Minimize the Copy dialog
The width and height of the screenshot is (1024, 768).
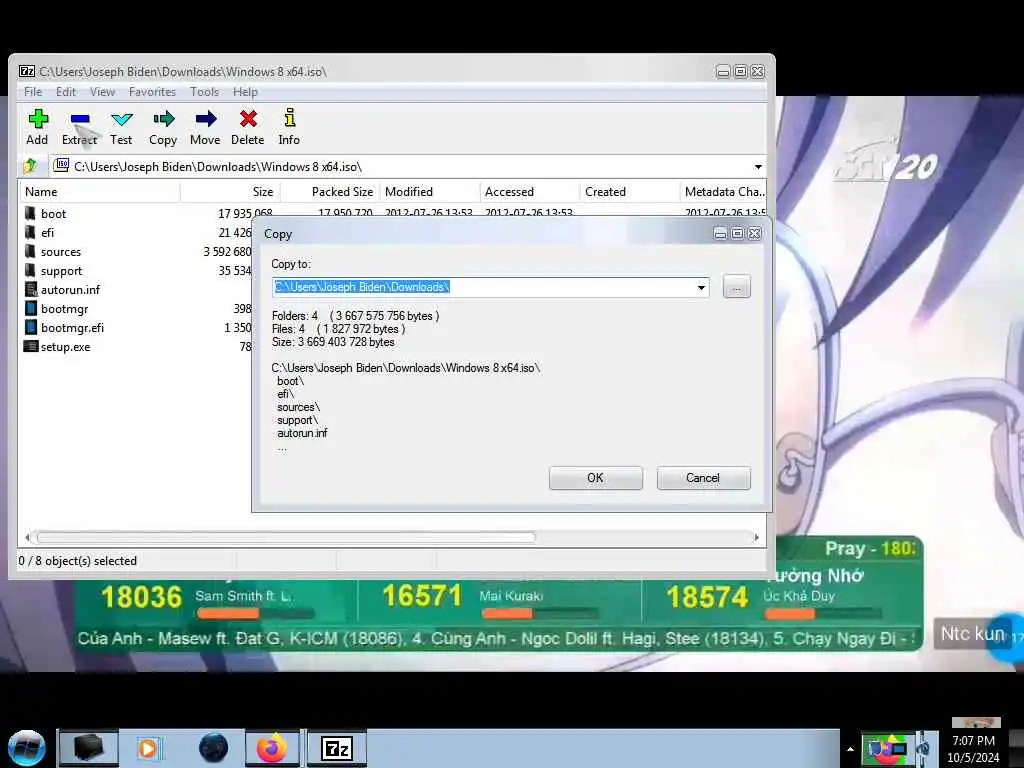tap(720, 234)
